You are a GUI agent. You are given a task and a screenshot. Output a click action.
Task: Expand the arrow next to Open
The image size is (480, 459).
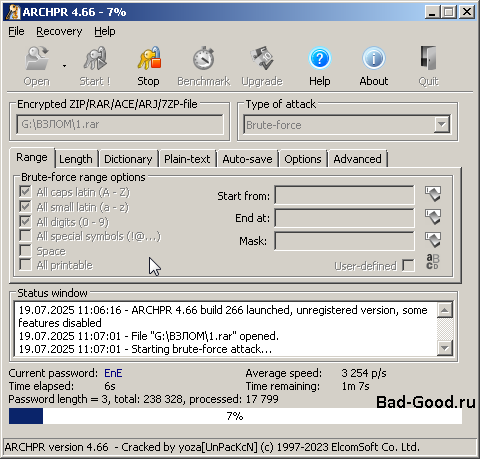pyautogui.click(x=64, y=66)
